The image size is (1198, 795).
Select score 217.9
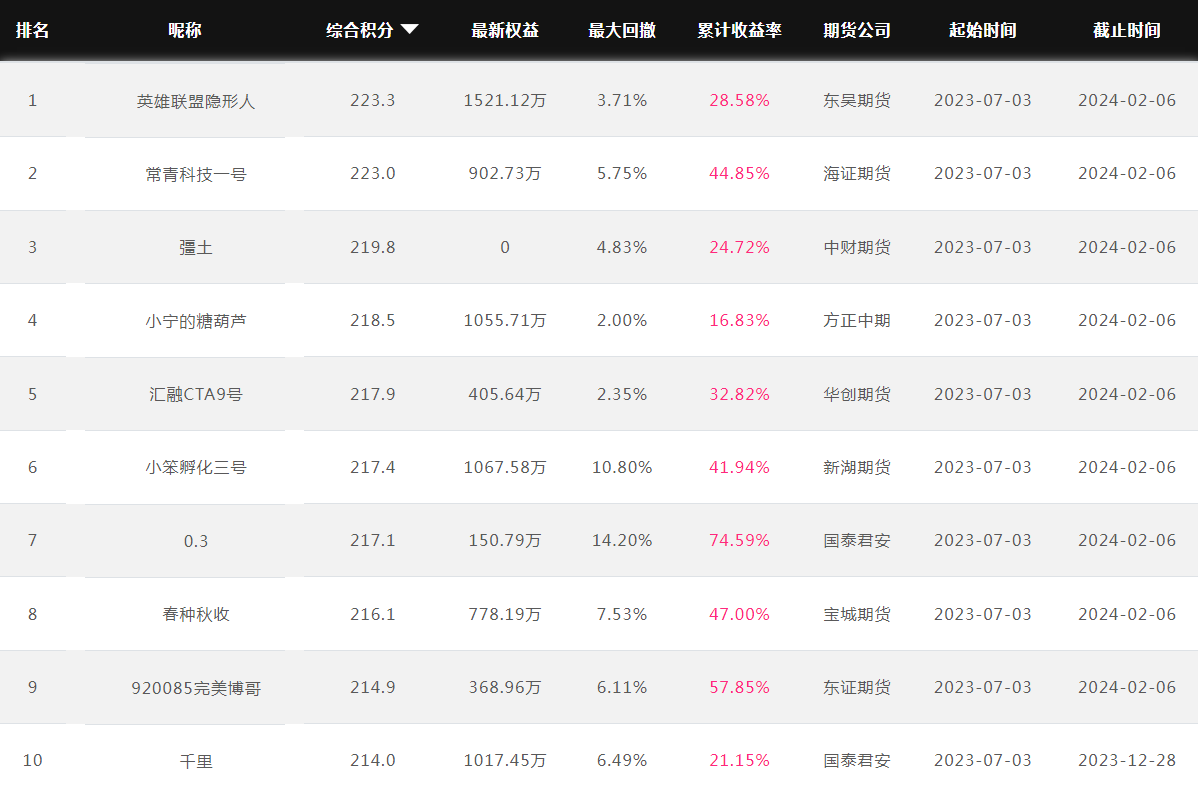click(373, 394)
